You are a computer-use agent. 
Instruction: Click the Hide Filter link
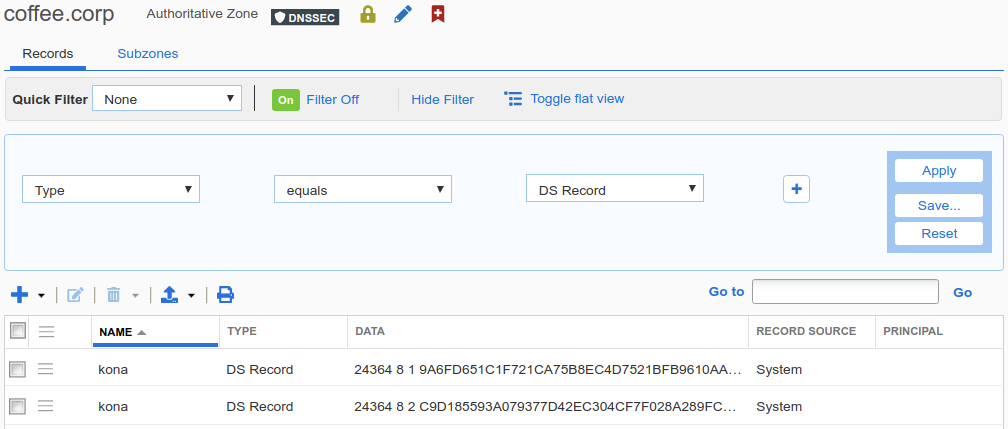pos(442,100)
